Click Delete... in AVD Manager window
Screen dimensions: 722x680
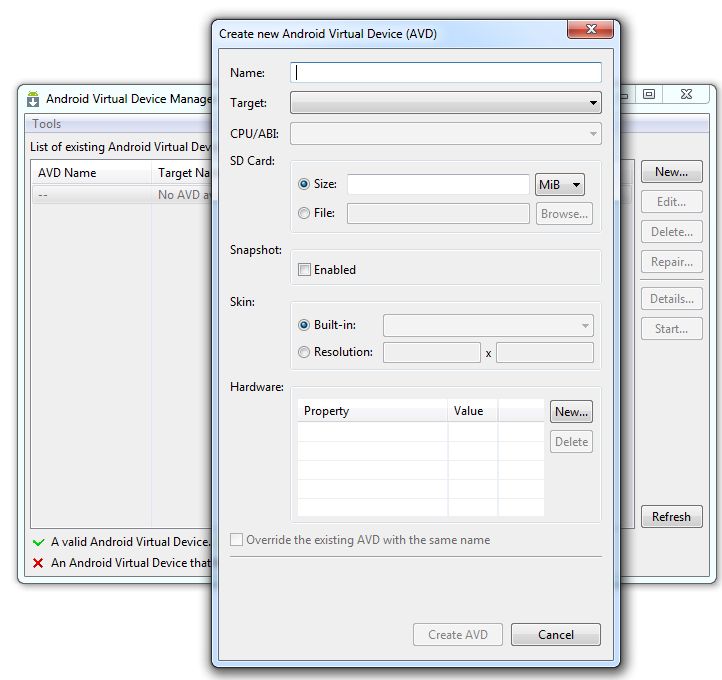[671, 232]
